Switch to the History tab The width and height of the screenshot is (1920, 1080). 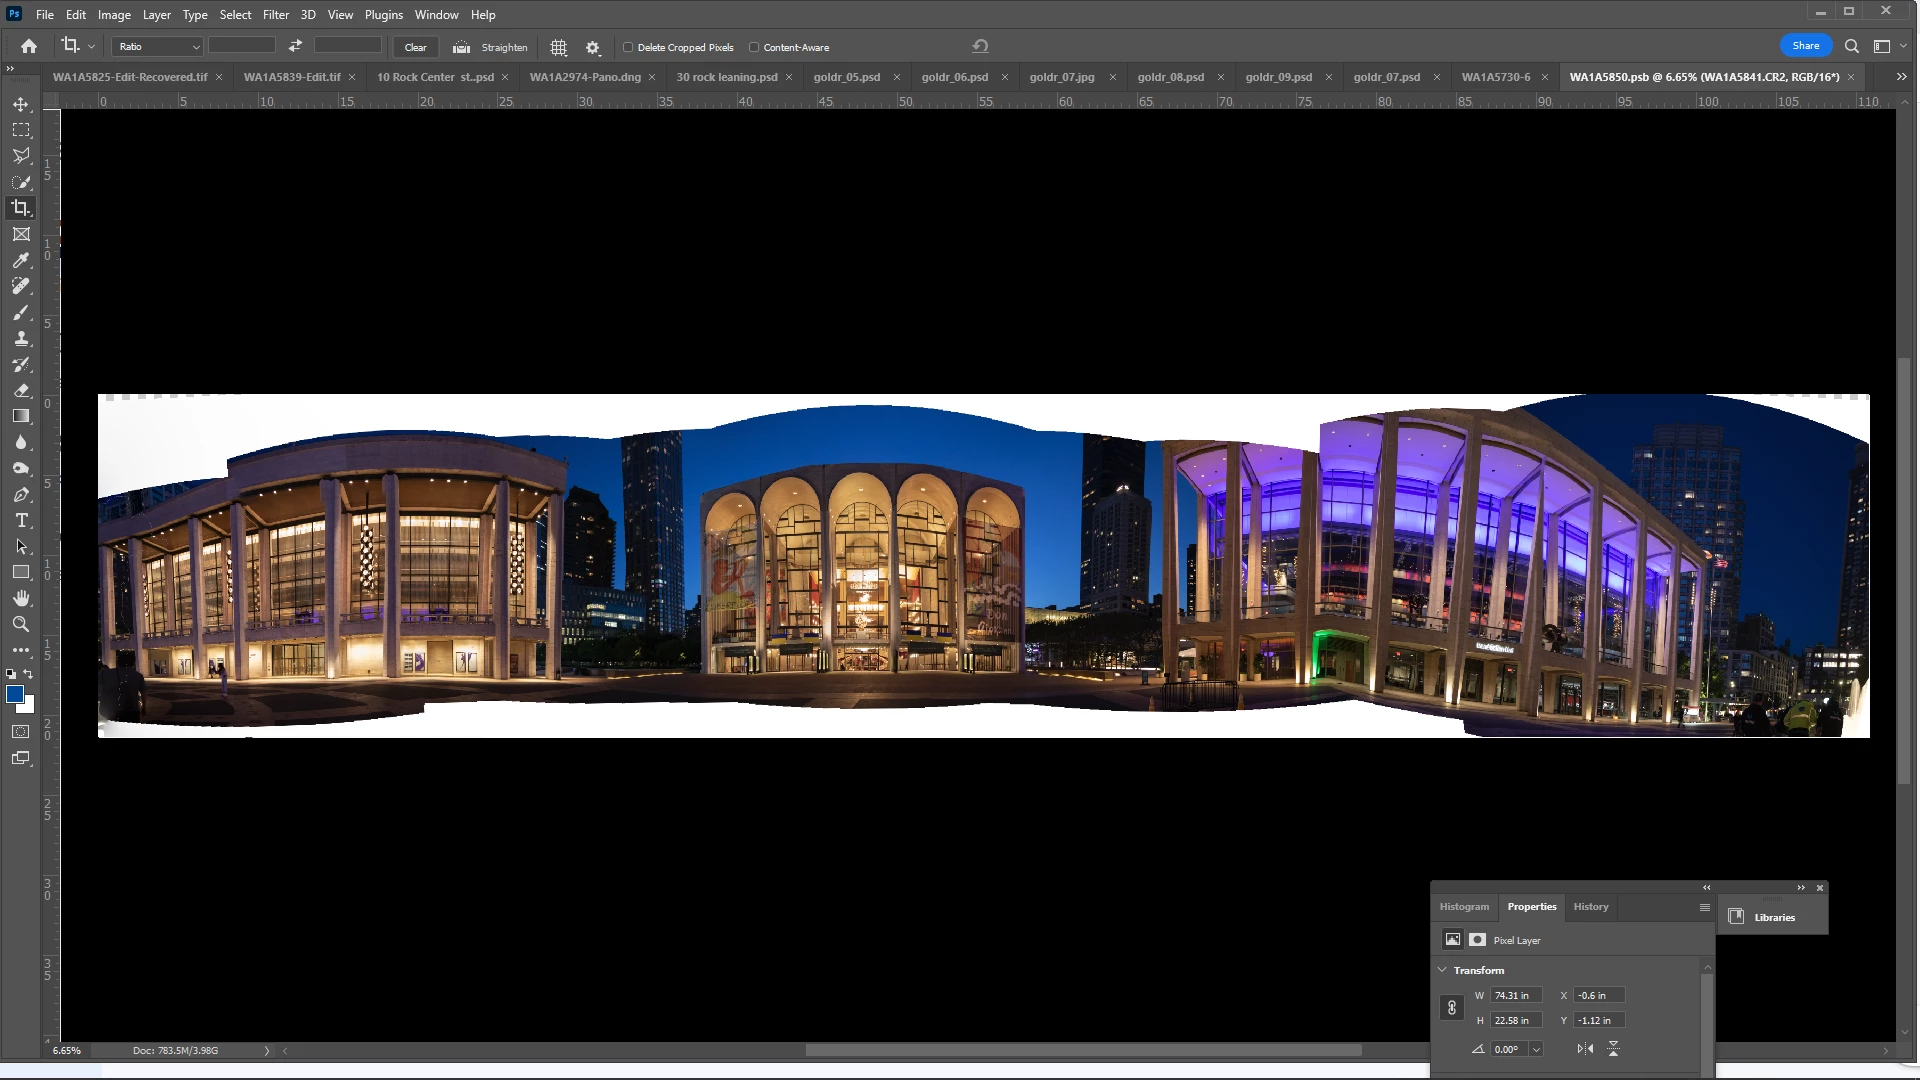[x=1590, y=907]
